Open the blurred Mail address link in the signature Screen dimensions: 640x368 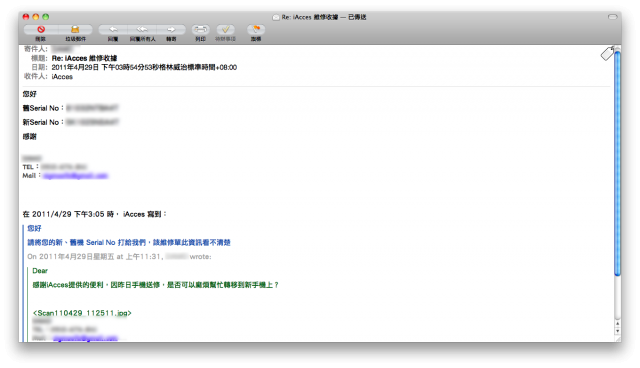tap(76, 176)
